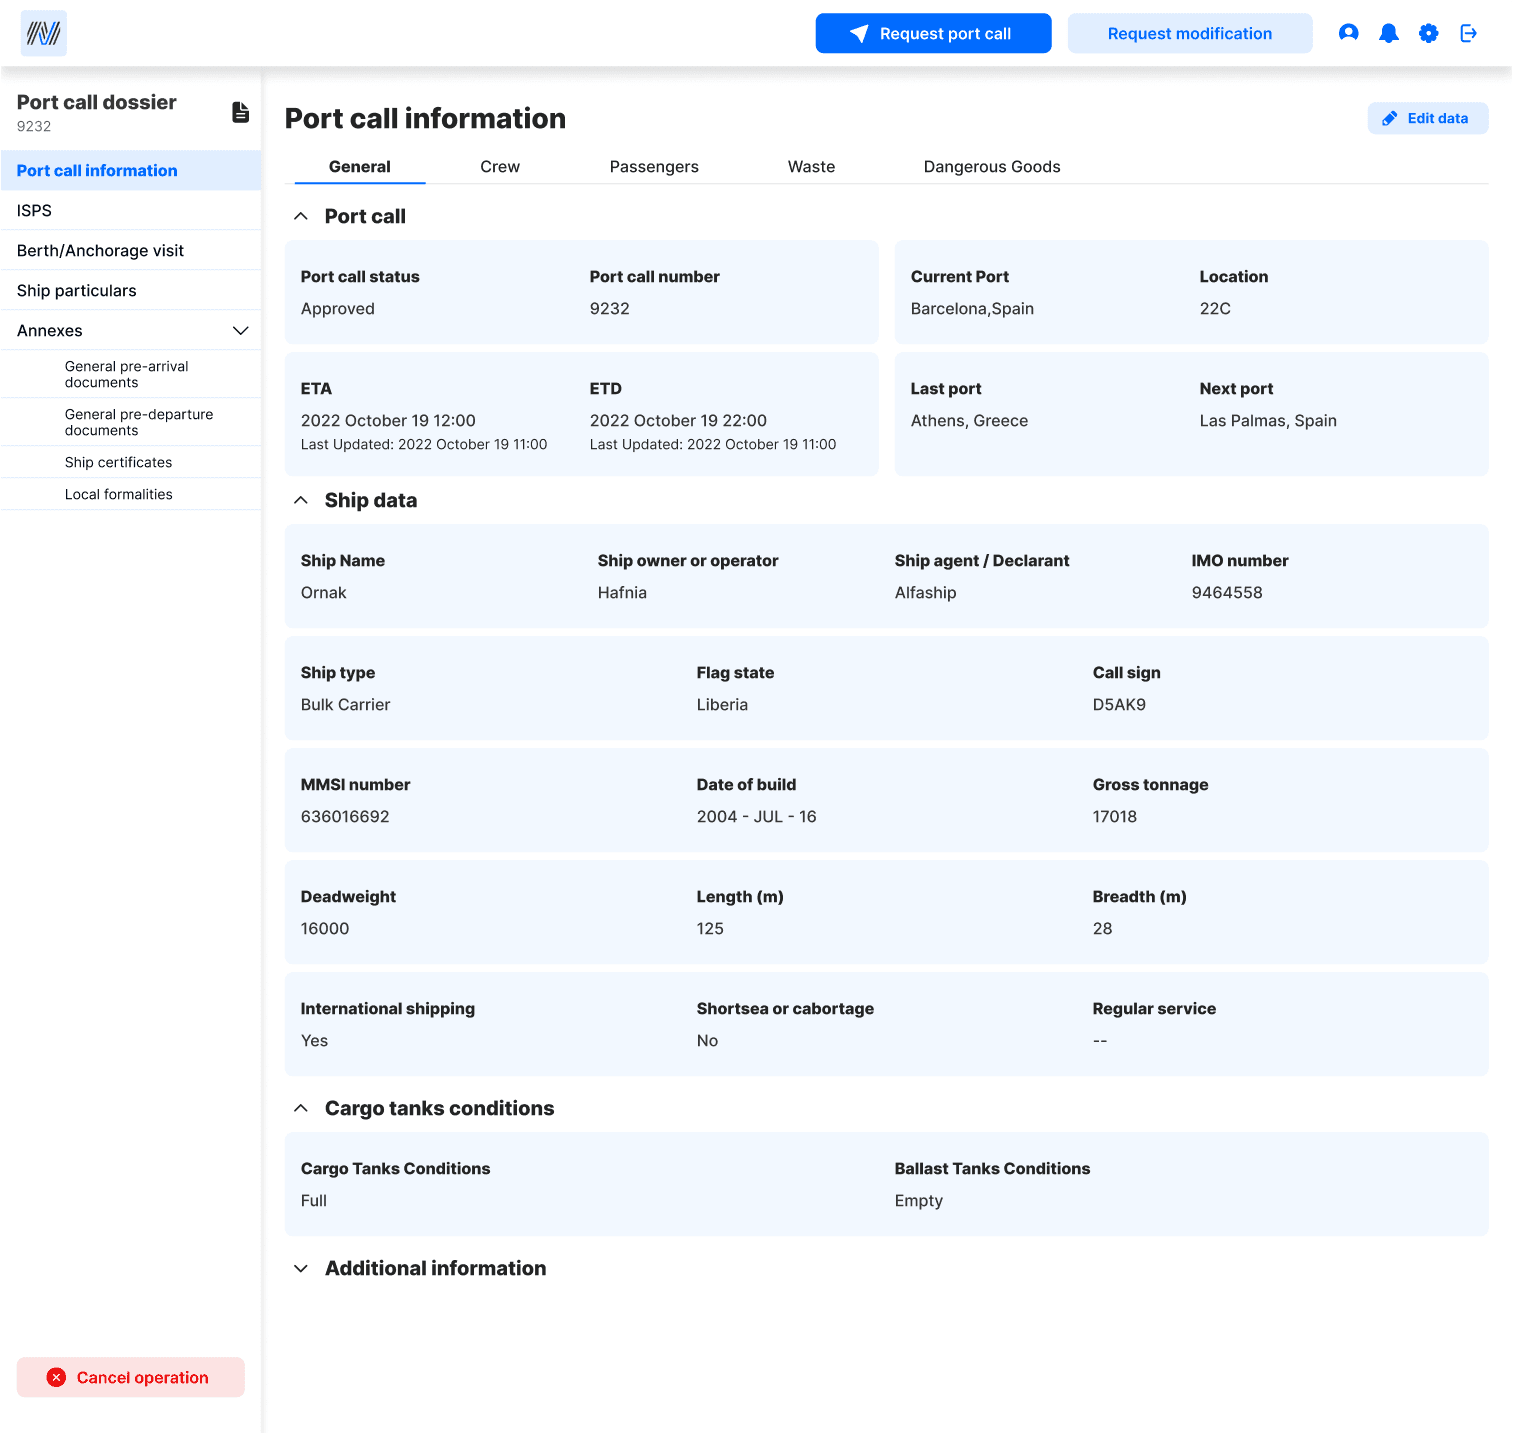Image resolution: width=1513 pixels, height=1434 pixels.
Task: Click the Ship type value Bulk Carrier
Action: tap(345, 704)
